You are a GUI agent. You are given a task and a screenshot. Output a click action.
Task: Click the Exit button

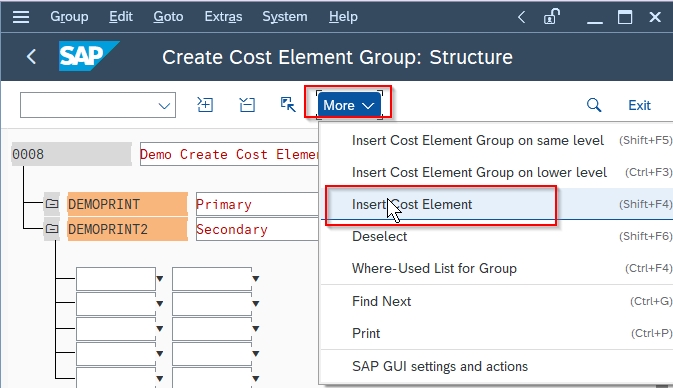[x=639, y=105]
